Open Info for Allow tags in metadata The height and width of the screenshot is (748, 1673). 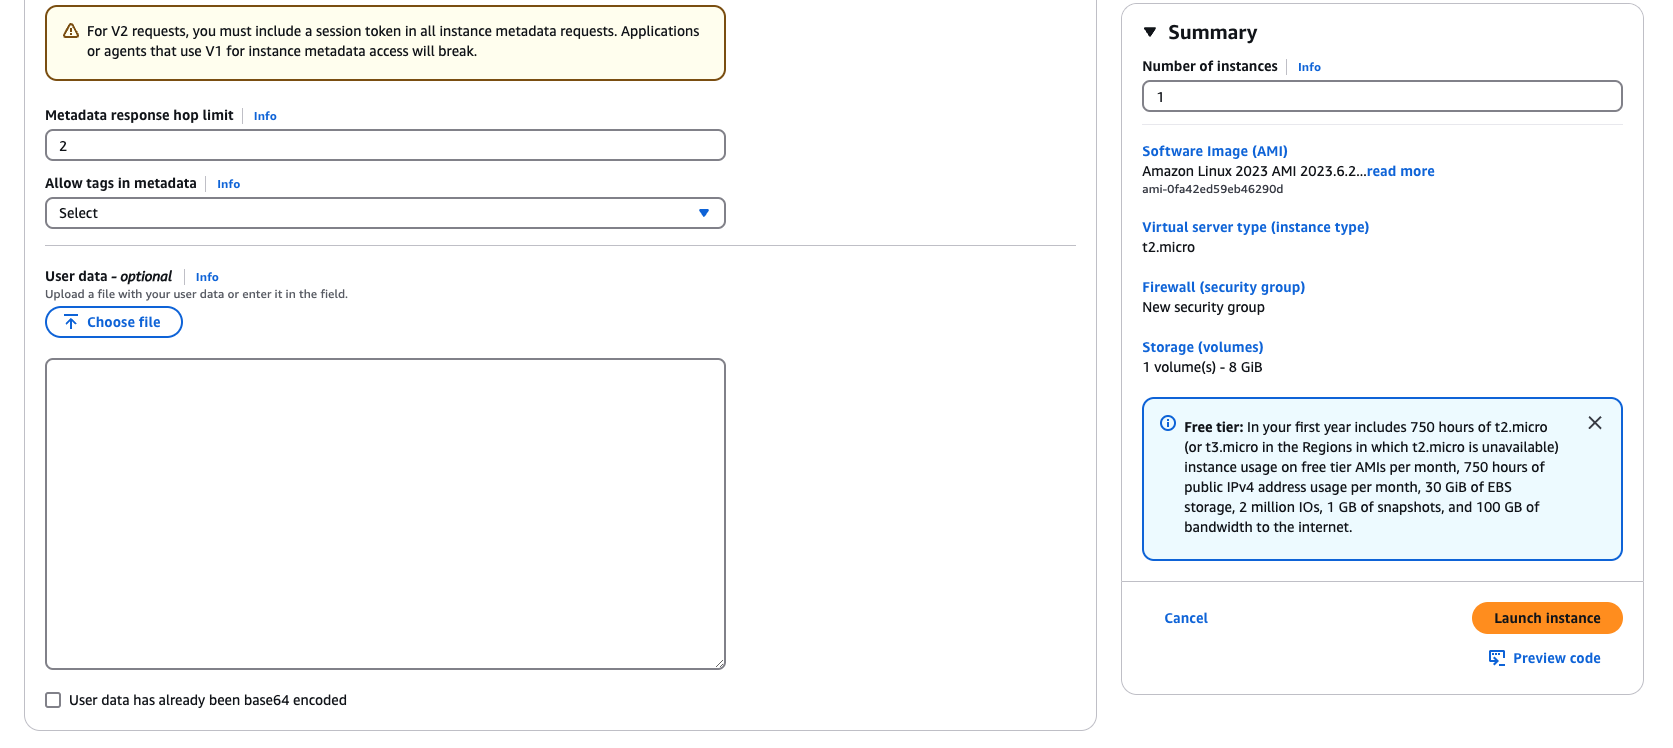click(x=229, y=184)
